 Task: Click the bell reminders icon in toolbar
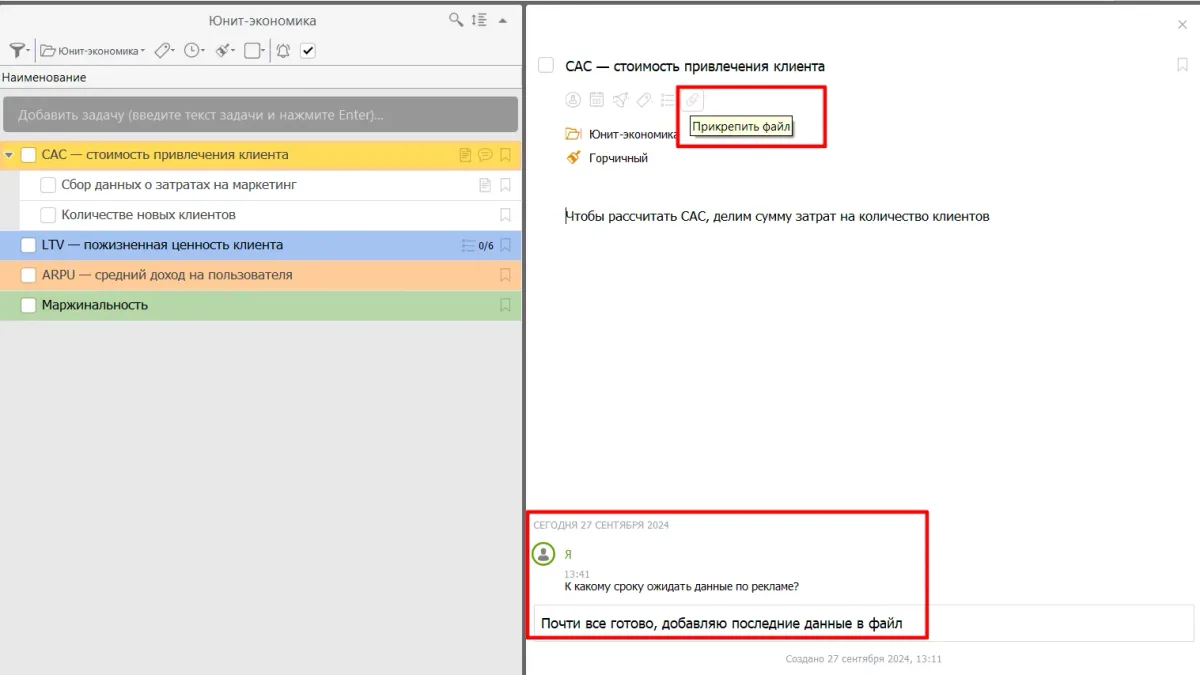283,51
